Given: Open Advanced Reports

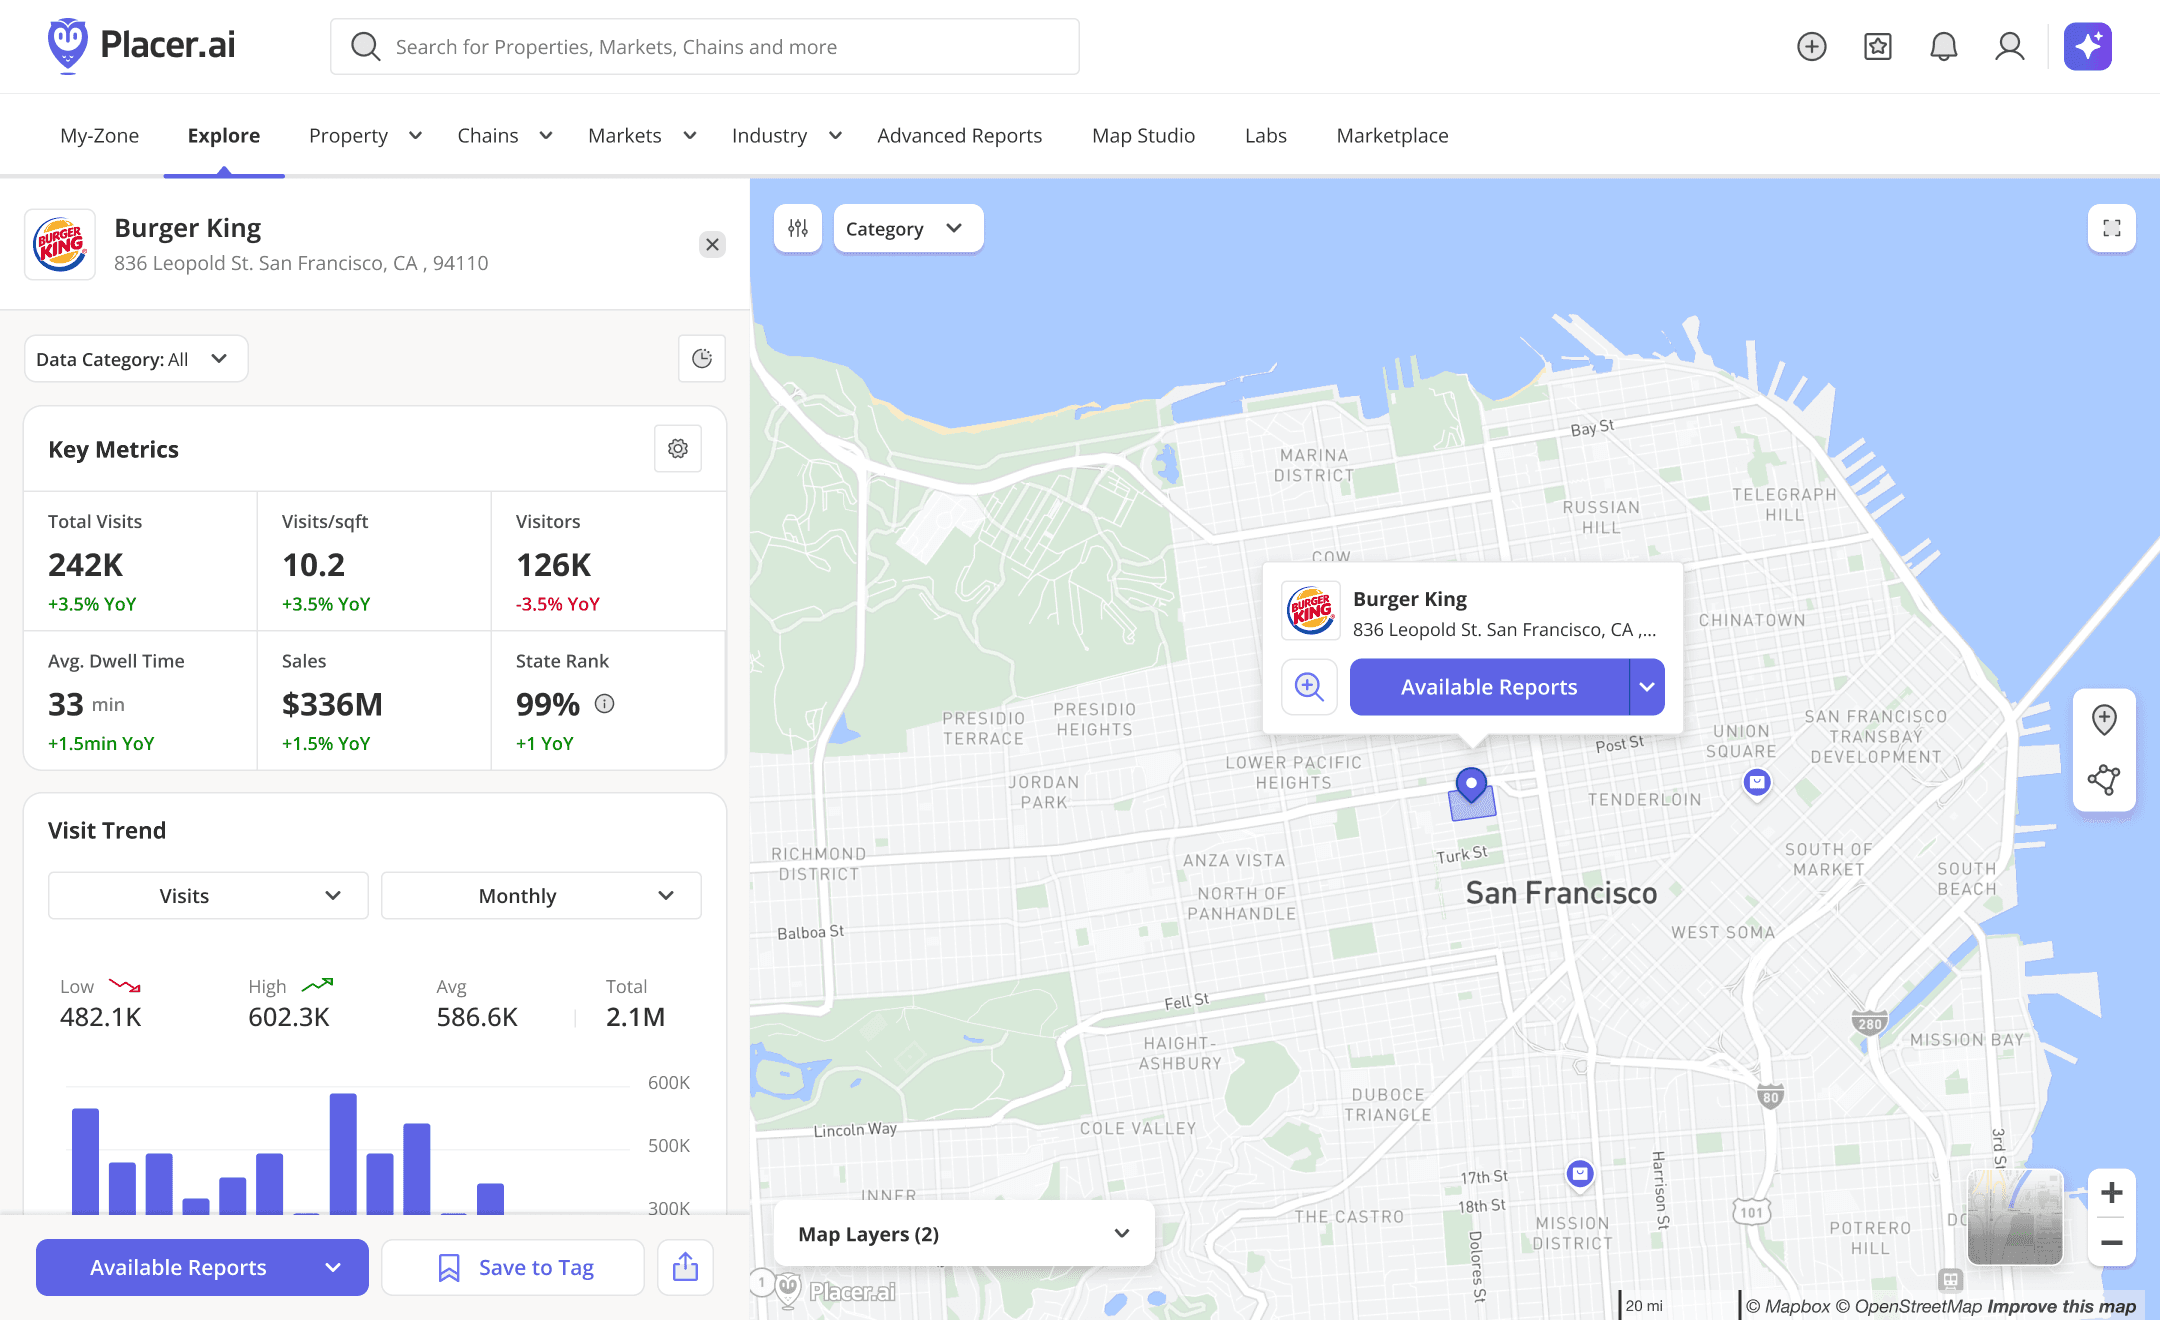Looking at the screenshot, I should 959,135.
